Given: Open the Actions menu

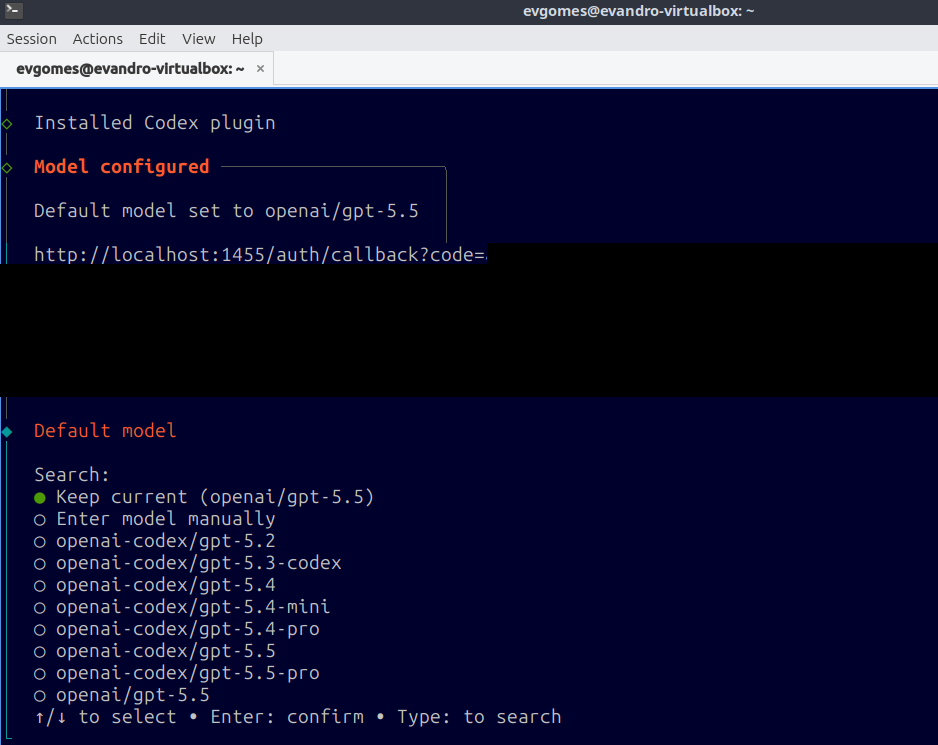Looking at the screenshot, I should pos(98,39).
